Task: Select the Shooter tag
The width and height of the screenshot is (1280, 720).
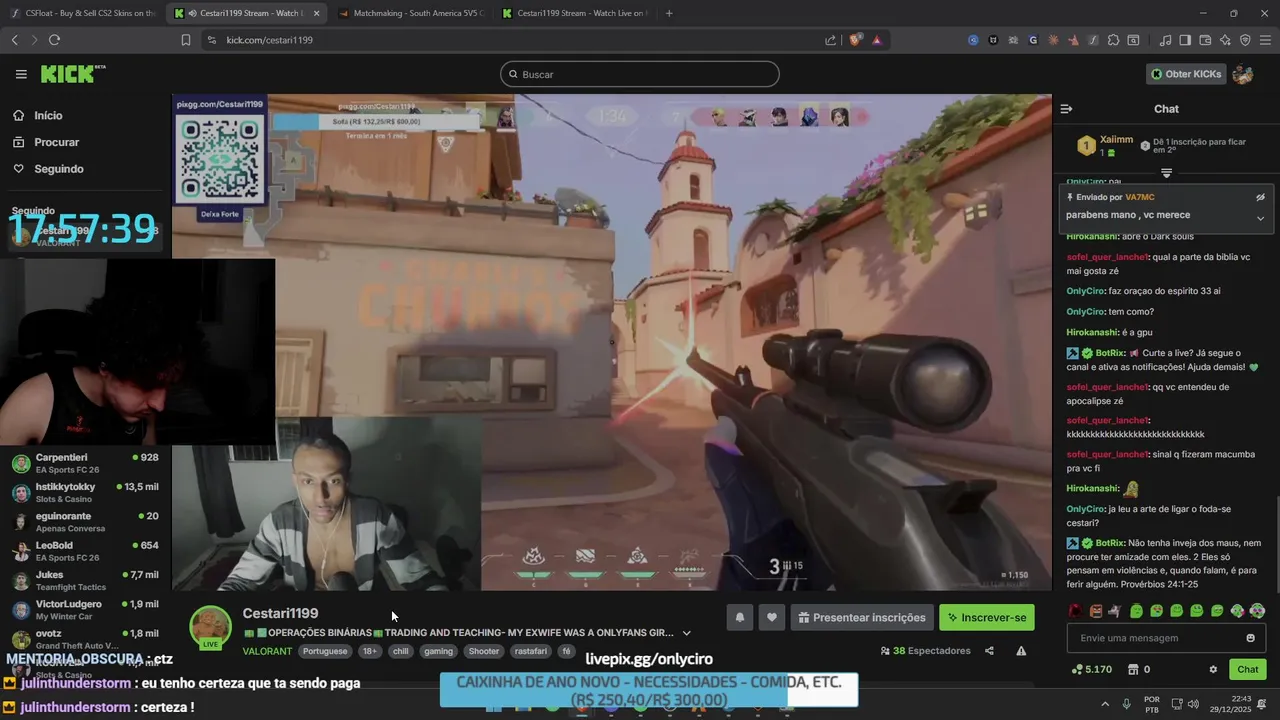Action: 484,651
